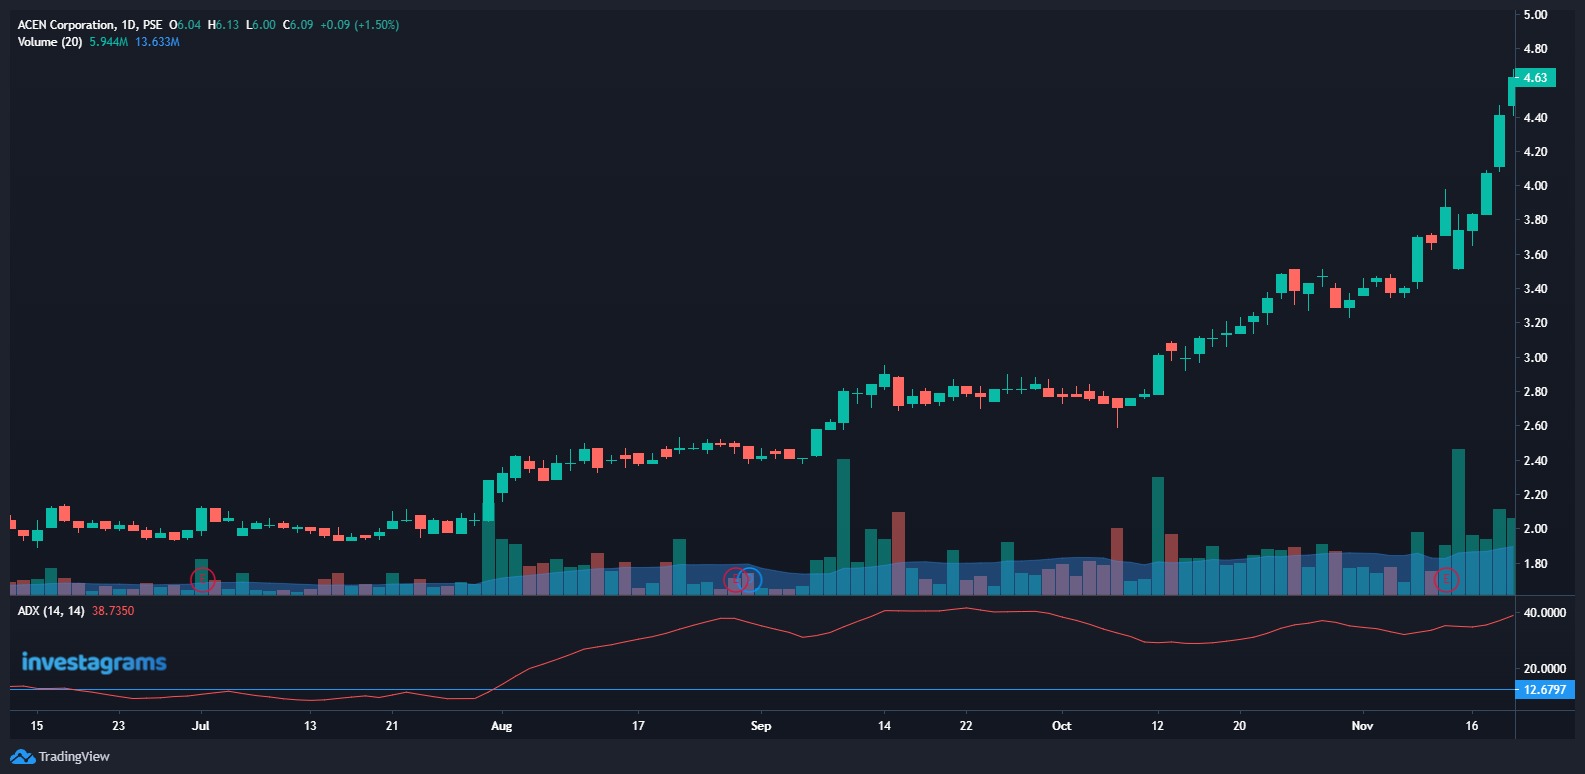Viewport: 1585px width, 774px height.
Task: Click the November earnings E marker
Action: point(1446,580)
